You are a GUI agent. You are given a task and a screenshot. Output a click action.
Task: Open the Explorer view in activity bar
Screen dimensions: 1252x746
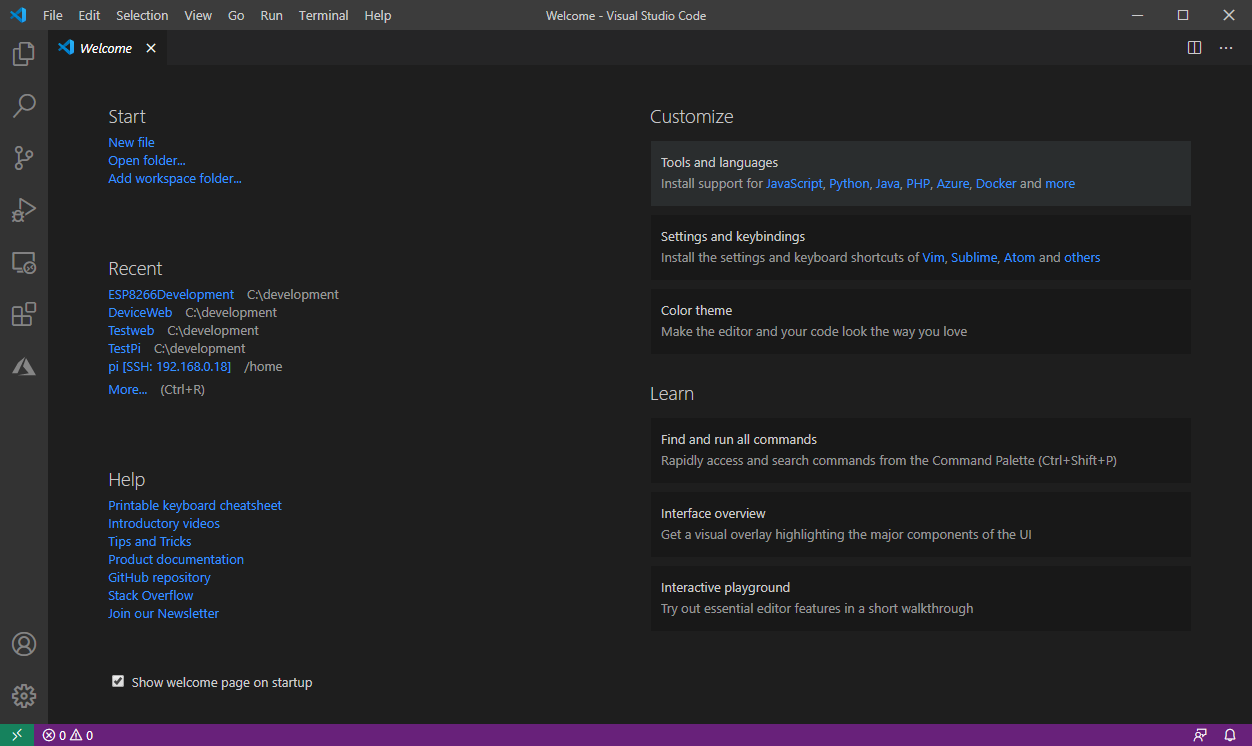tap(24, 54)
